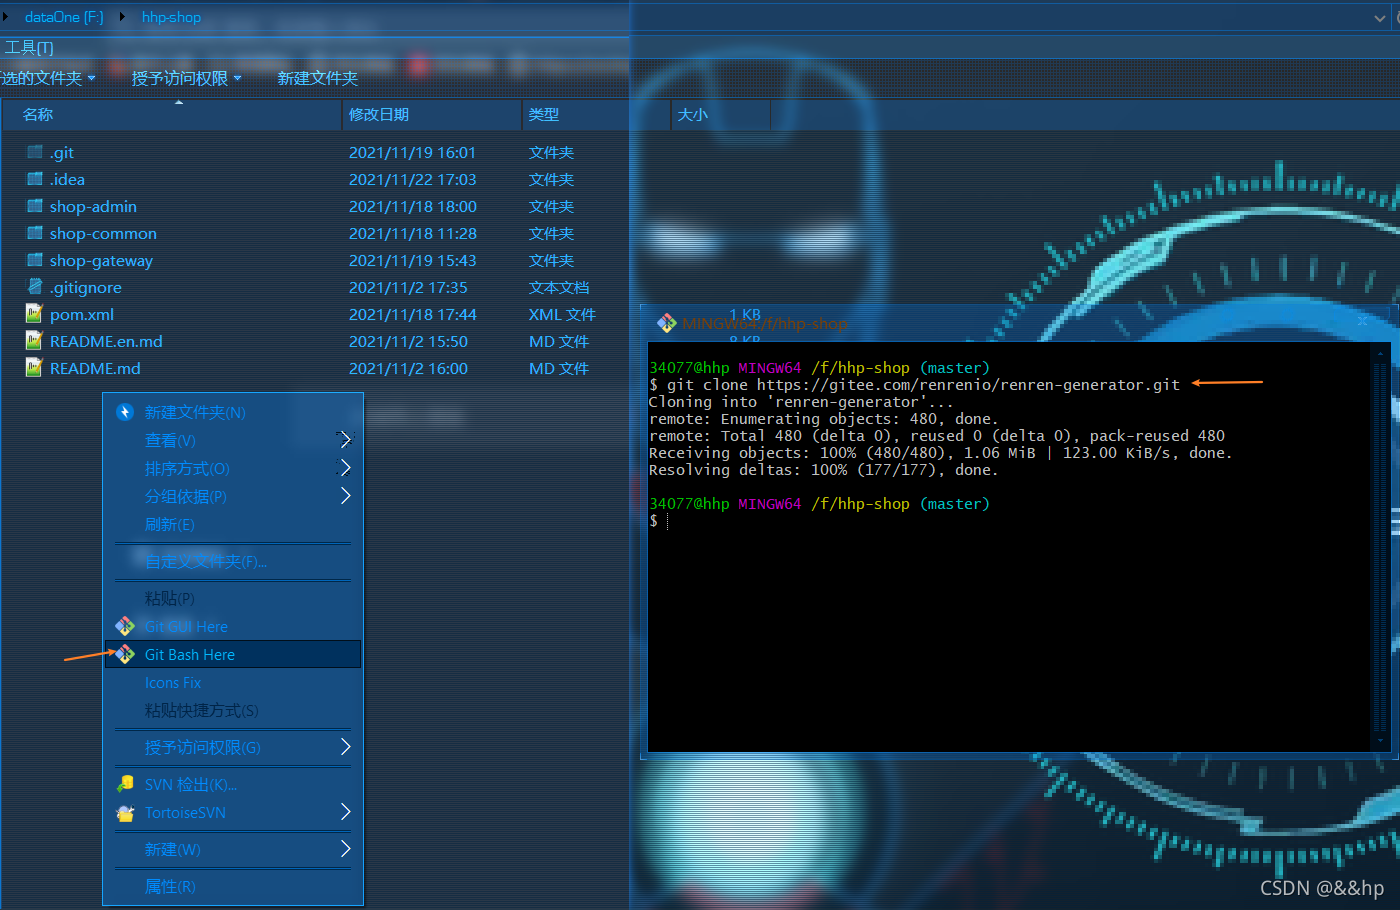The width and height of the screenshot is (1400, 910).
Task: Expand the 新建(W) submenu arrow
Action: point(345,848)
